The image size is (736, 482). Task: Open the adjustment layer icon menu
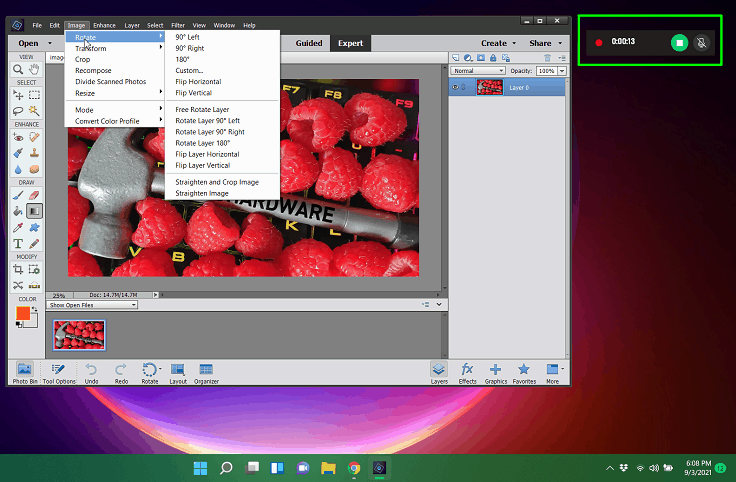[468, 58]
